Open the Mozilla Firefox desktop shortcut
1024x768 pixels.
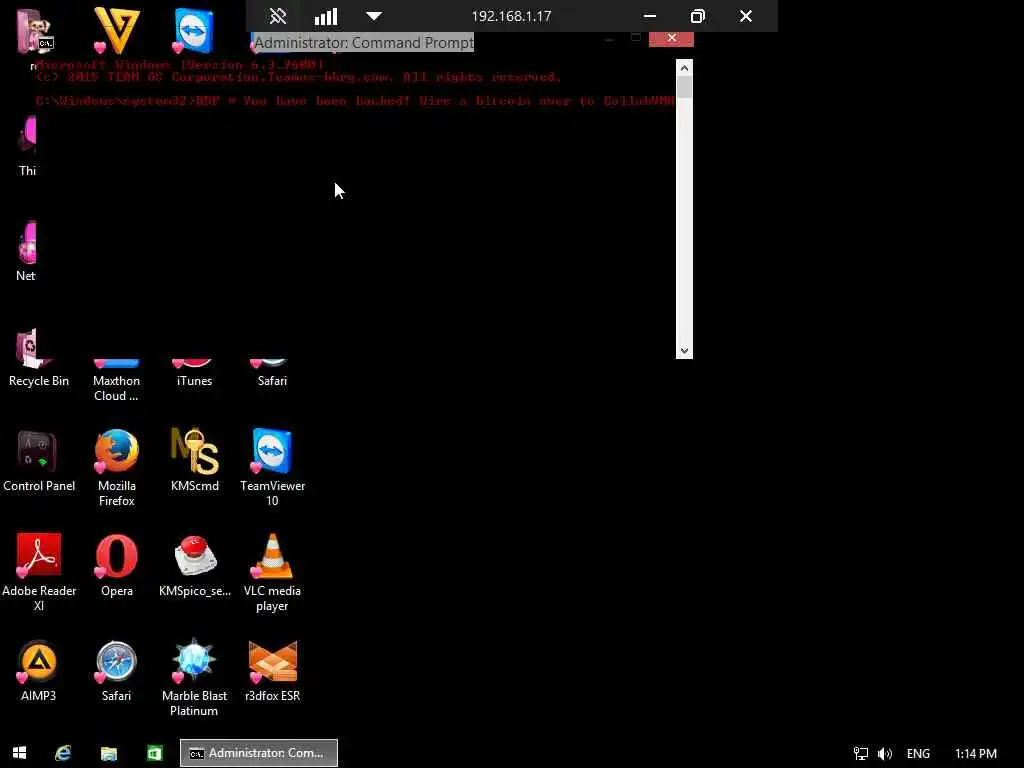[116, 467]
